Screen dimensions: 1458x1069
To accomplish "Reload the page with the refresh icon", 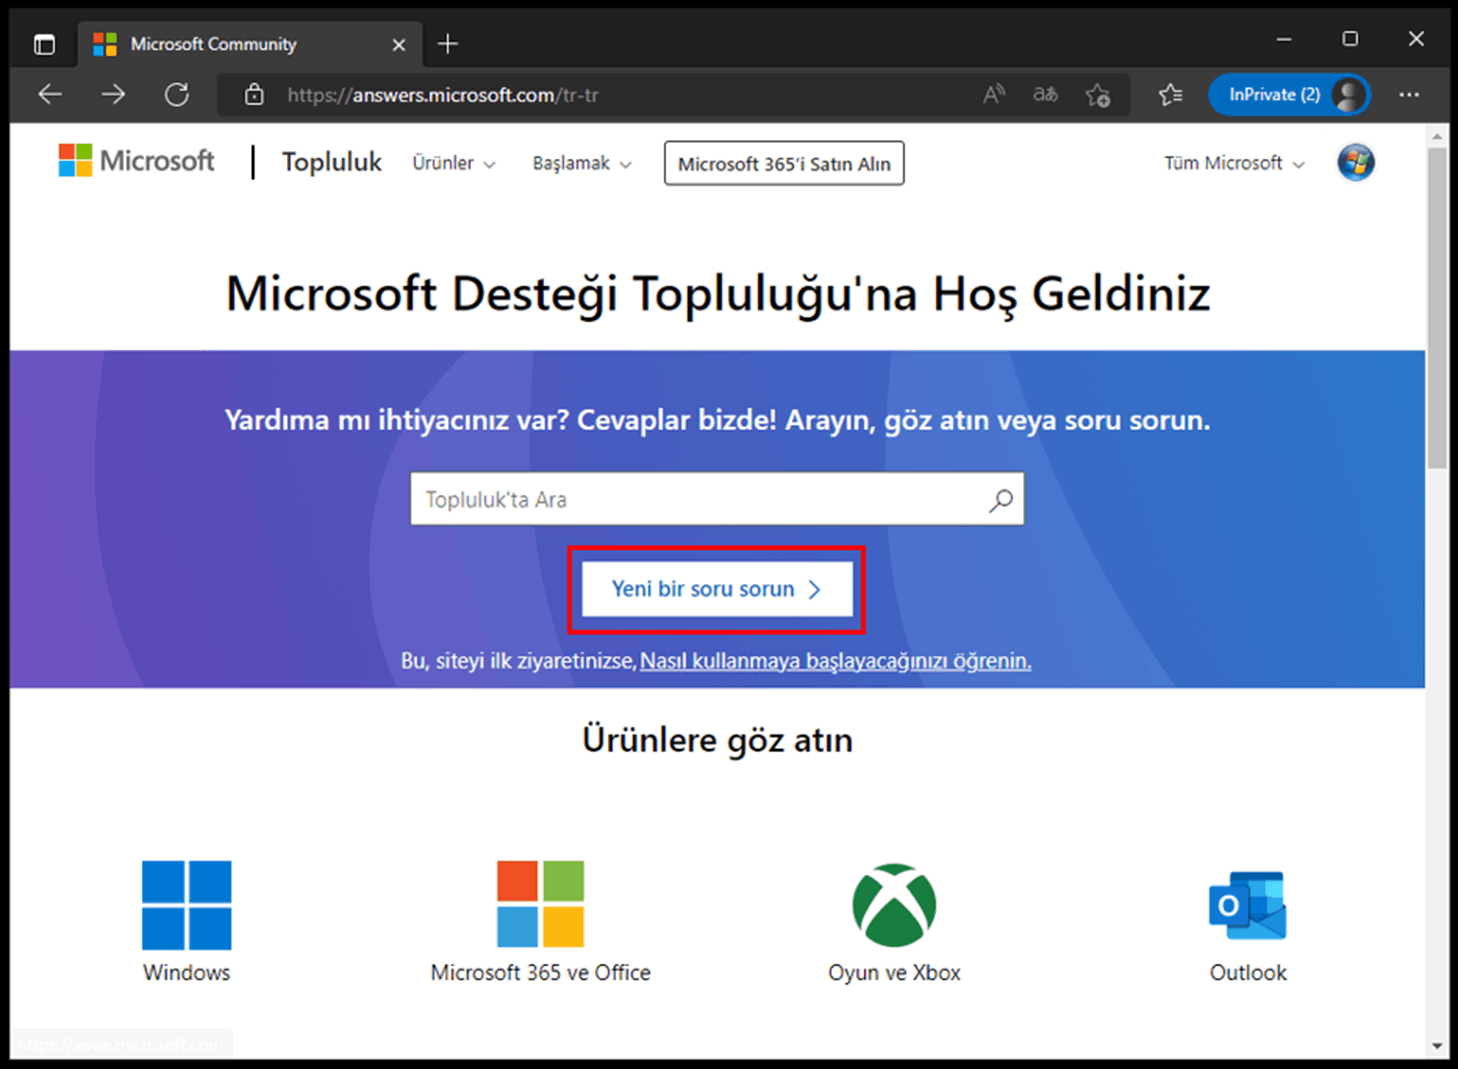I will [x=177, y=95].
